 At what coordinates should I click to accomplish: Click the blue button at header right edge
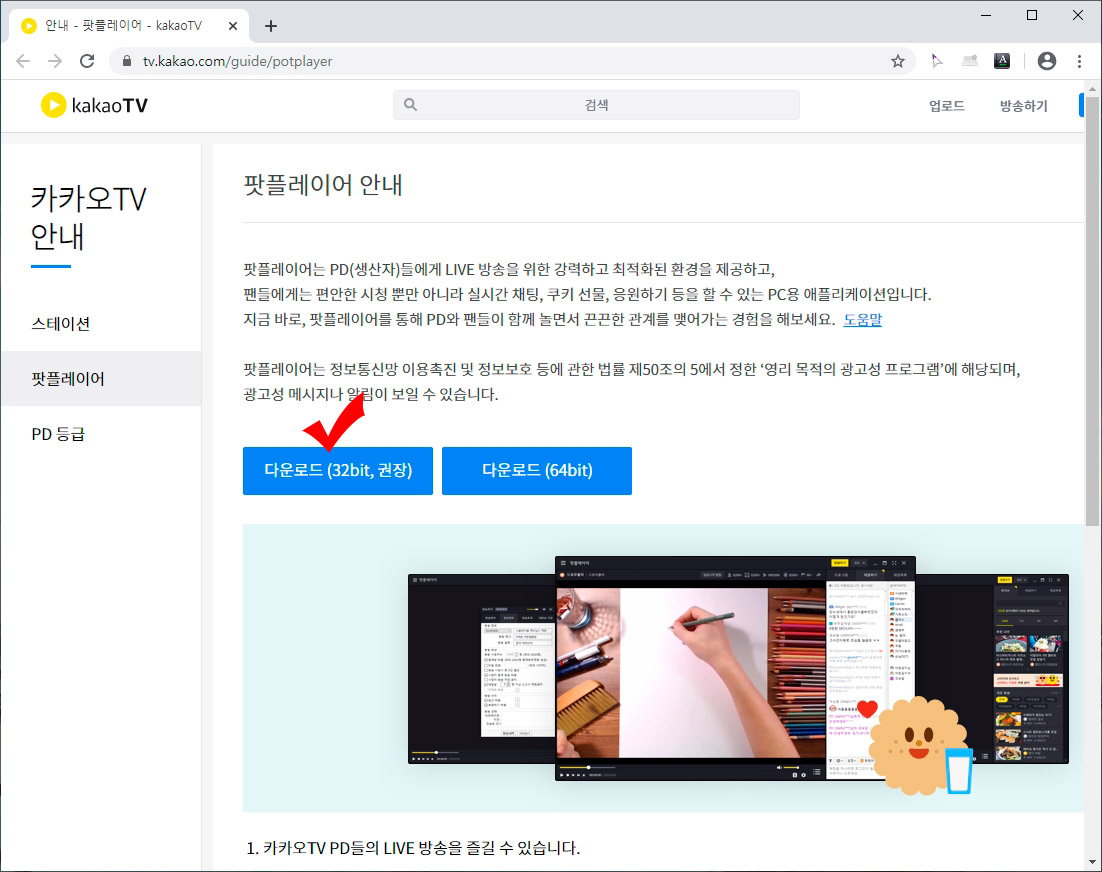click(x=1082, y=105)
